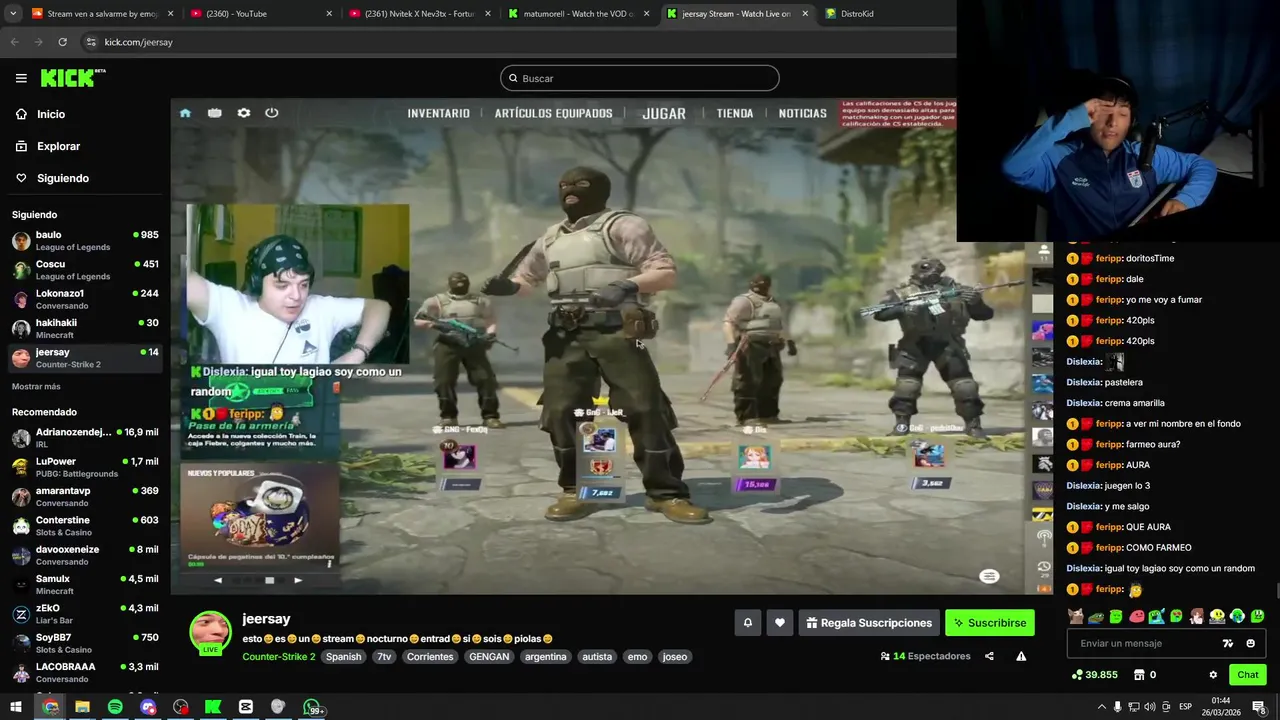This screenshot has height=720, width=1280.
Task: Click the green Chat send button
Action: pos(1248,675)
